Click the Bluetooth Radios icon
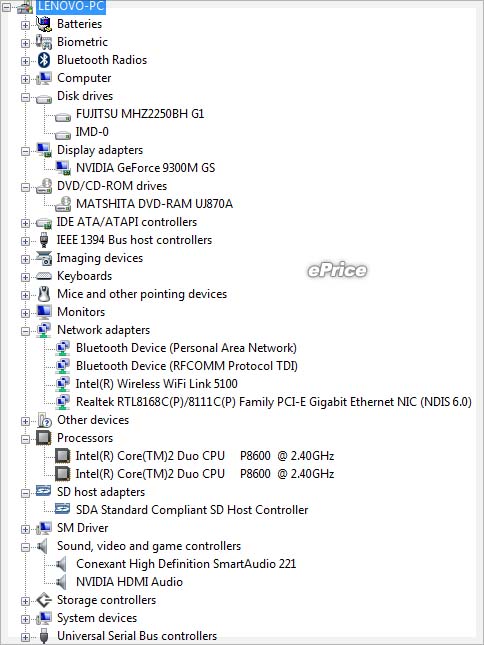Image resolution: width=484 pixels, height=645 pixels. click(44, 60)
